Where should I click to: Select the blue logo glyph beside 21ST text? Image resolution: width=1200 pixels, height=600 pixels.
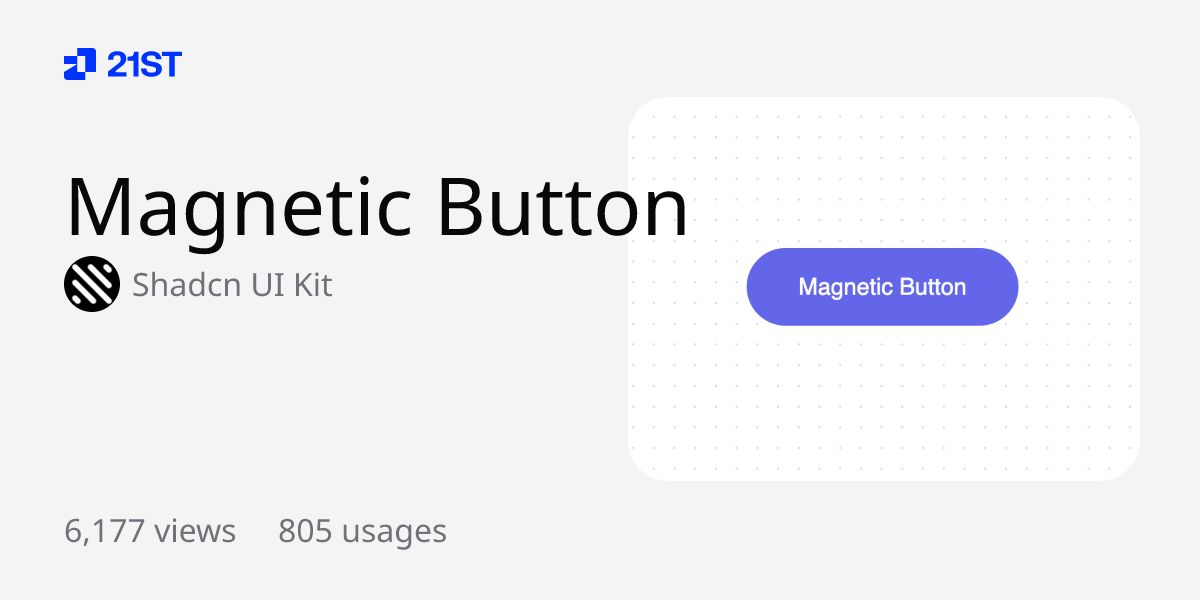[80, 64]
